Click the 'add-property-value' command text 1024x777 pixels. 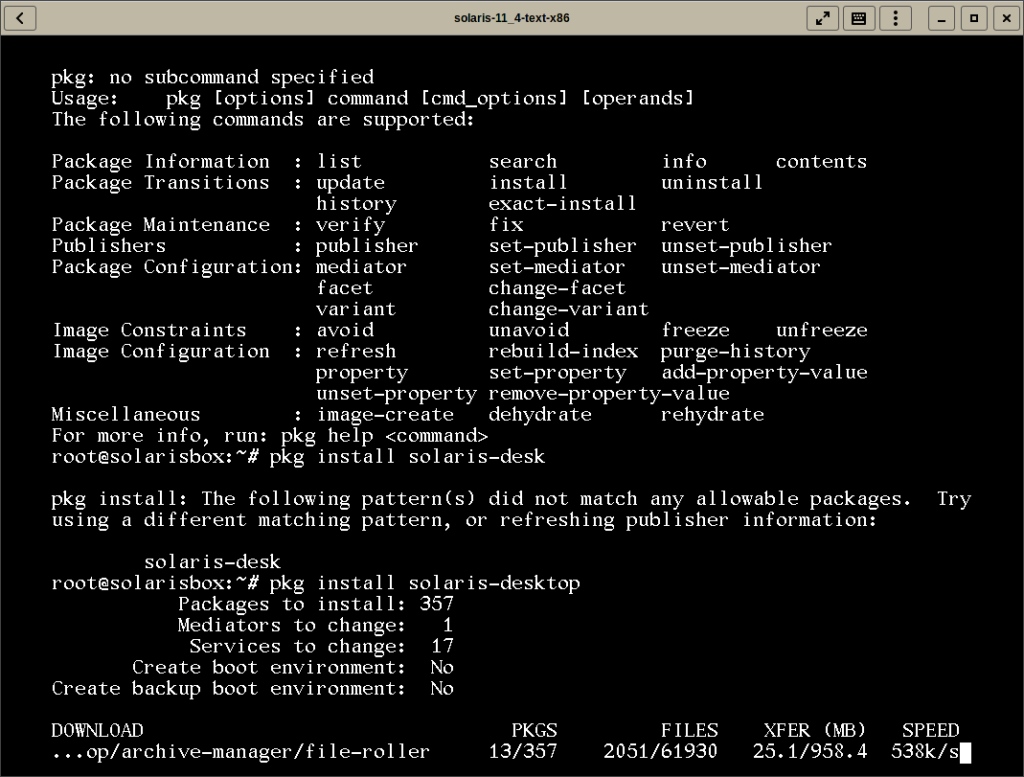pyautogui.click(x=764, y=372)
